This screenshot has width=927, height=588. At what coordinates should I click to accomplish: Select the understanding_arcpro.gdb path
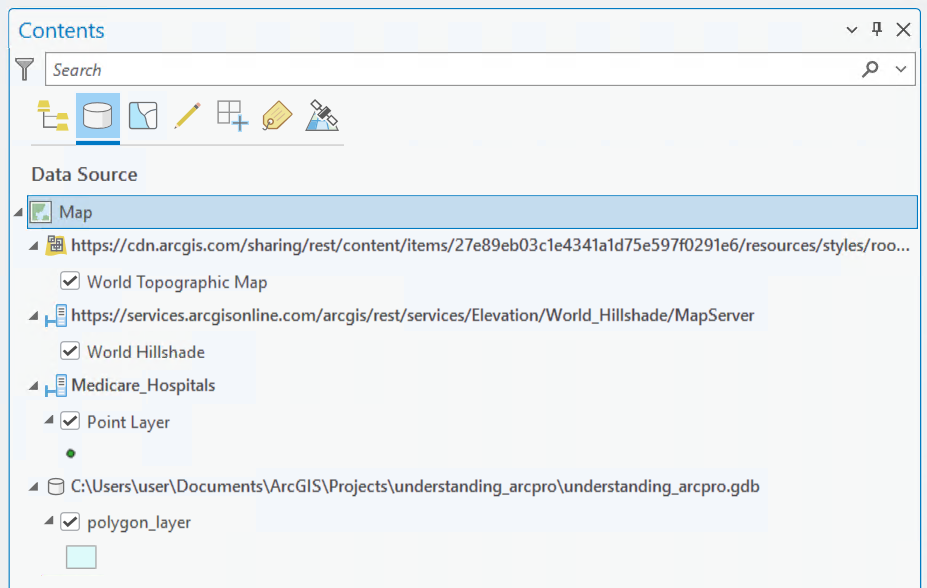point(415,486)
